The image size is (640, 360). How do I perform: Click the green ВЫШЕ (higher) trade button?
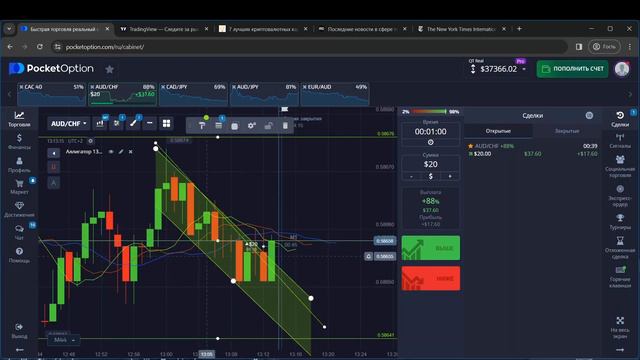point(431,248)
